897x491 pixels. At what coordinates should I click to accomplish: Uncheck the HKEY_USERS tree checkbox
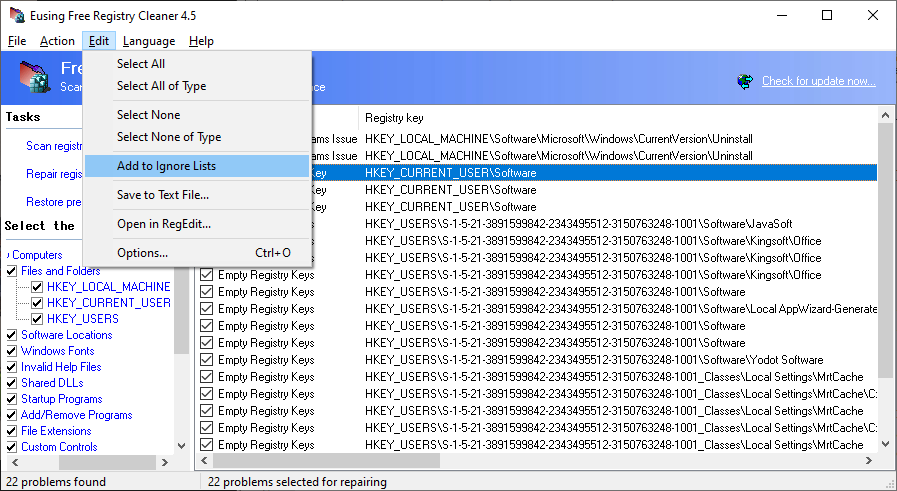[x=37, y=319]
